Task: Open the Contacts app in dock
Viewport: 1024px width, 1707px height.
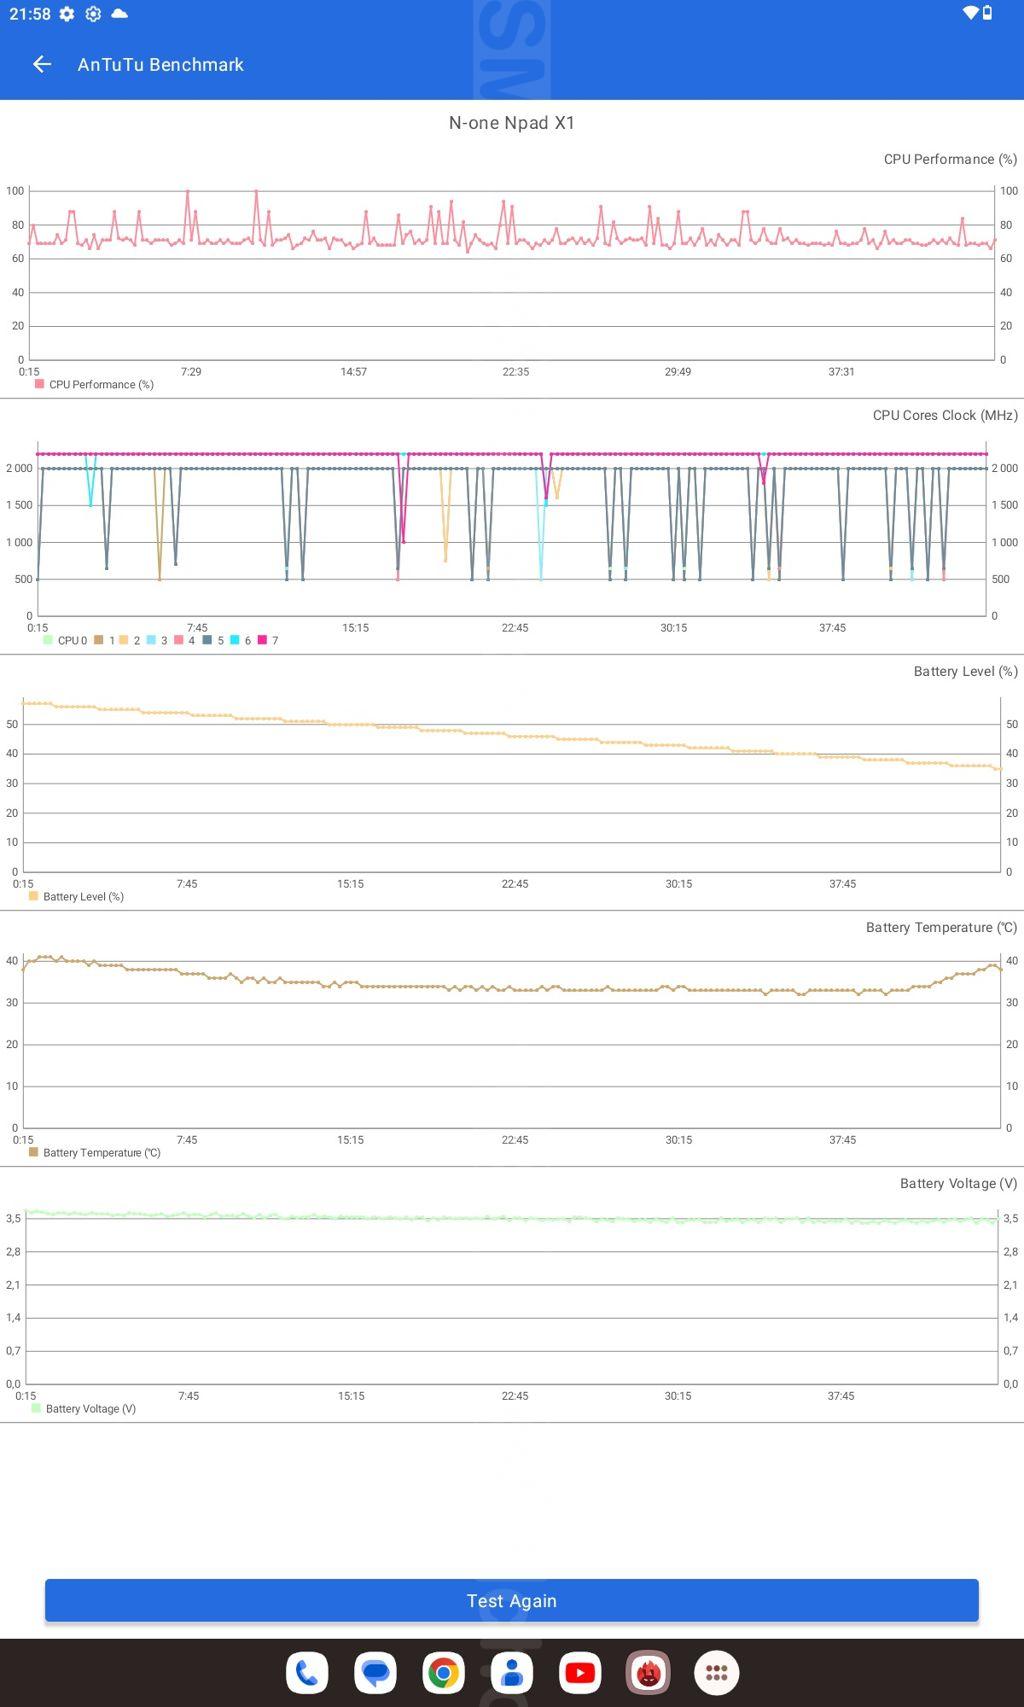Action: click(x=512, y=1673)
